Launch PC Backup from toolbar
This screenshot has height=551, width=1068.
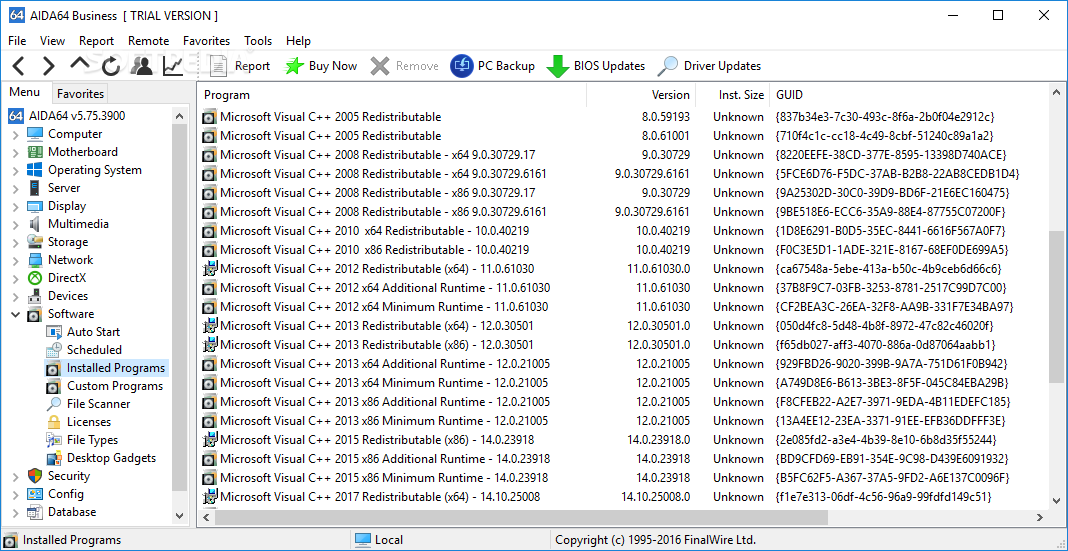click(x=492, y=66)
